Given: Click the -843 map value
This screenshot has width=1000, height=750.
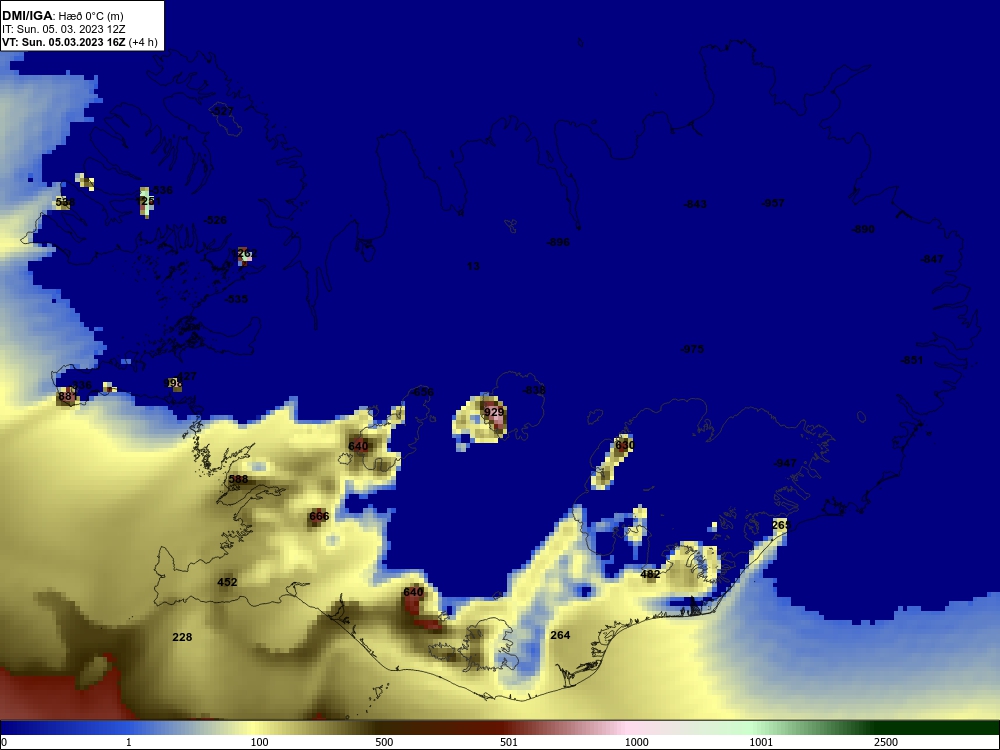Looking at the screenshot, I should 695,204.
